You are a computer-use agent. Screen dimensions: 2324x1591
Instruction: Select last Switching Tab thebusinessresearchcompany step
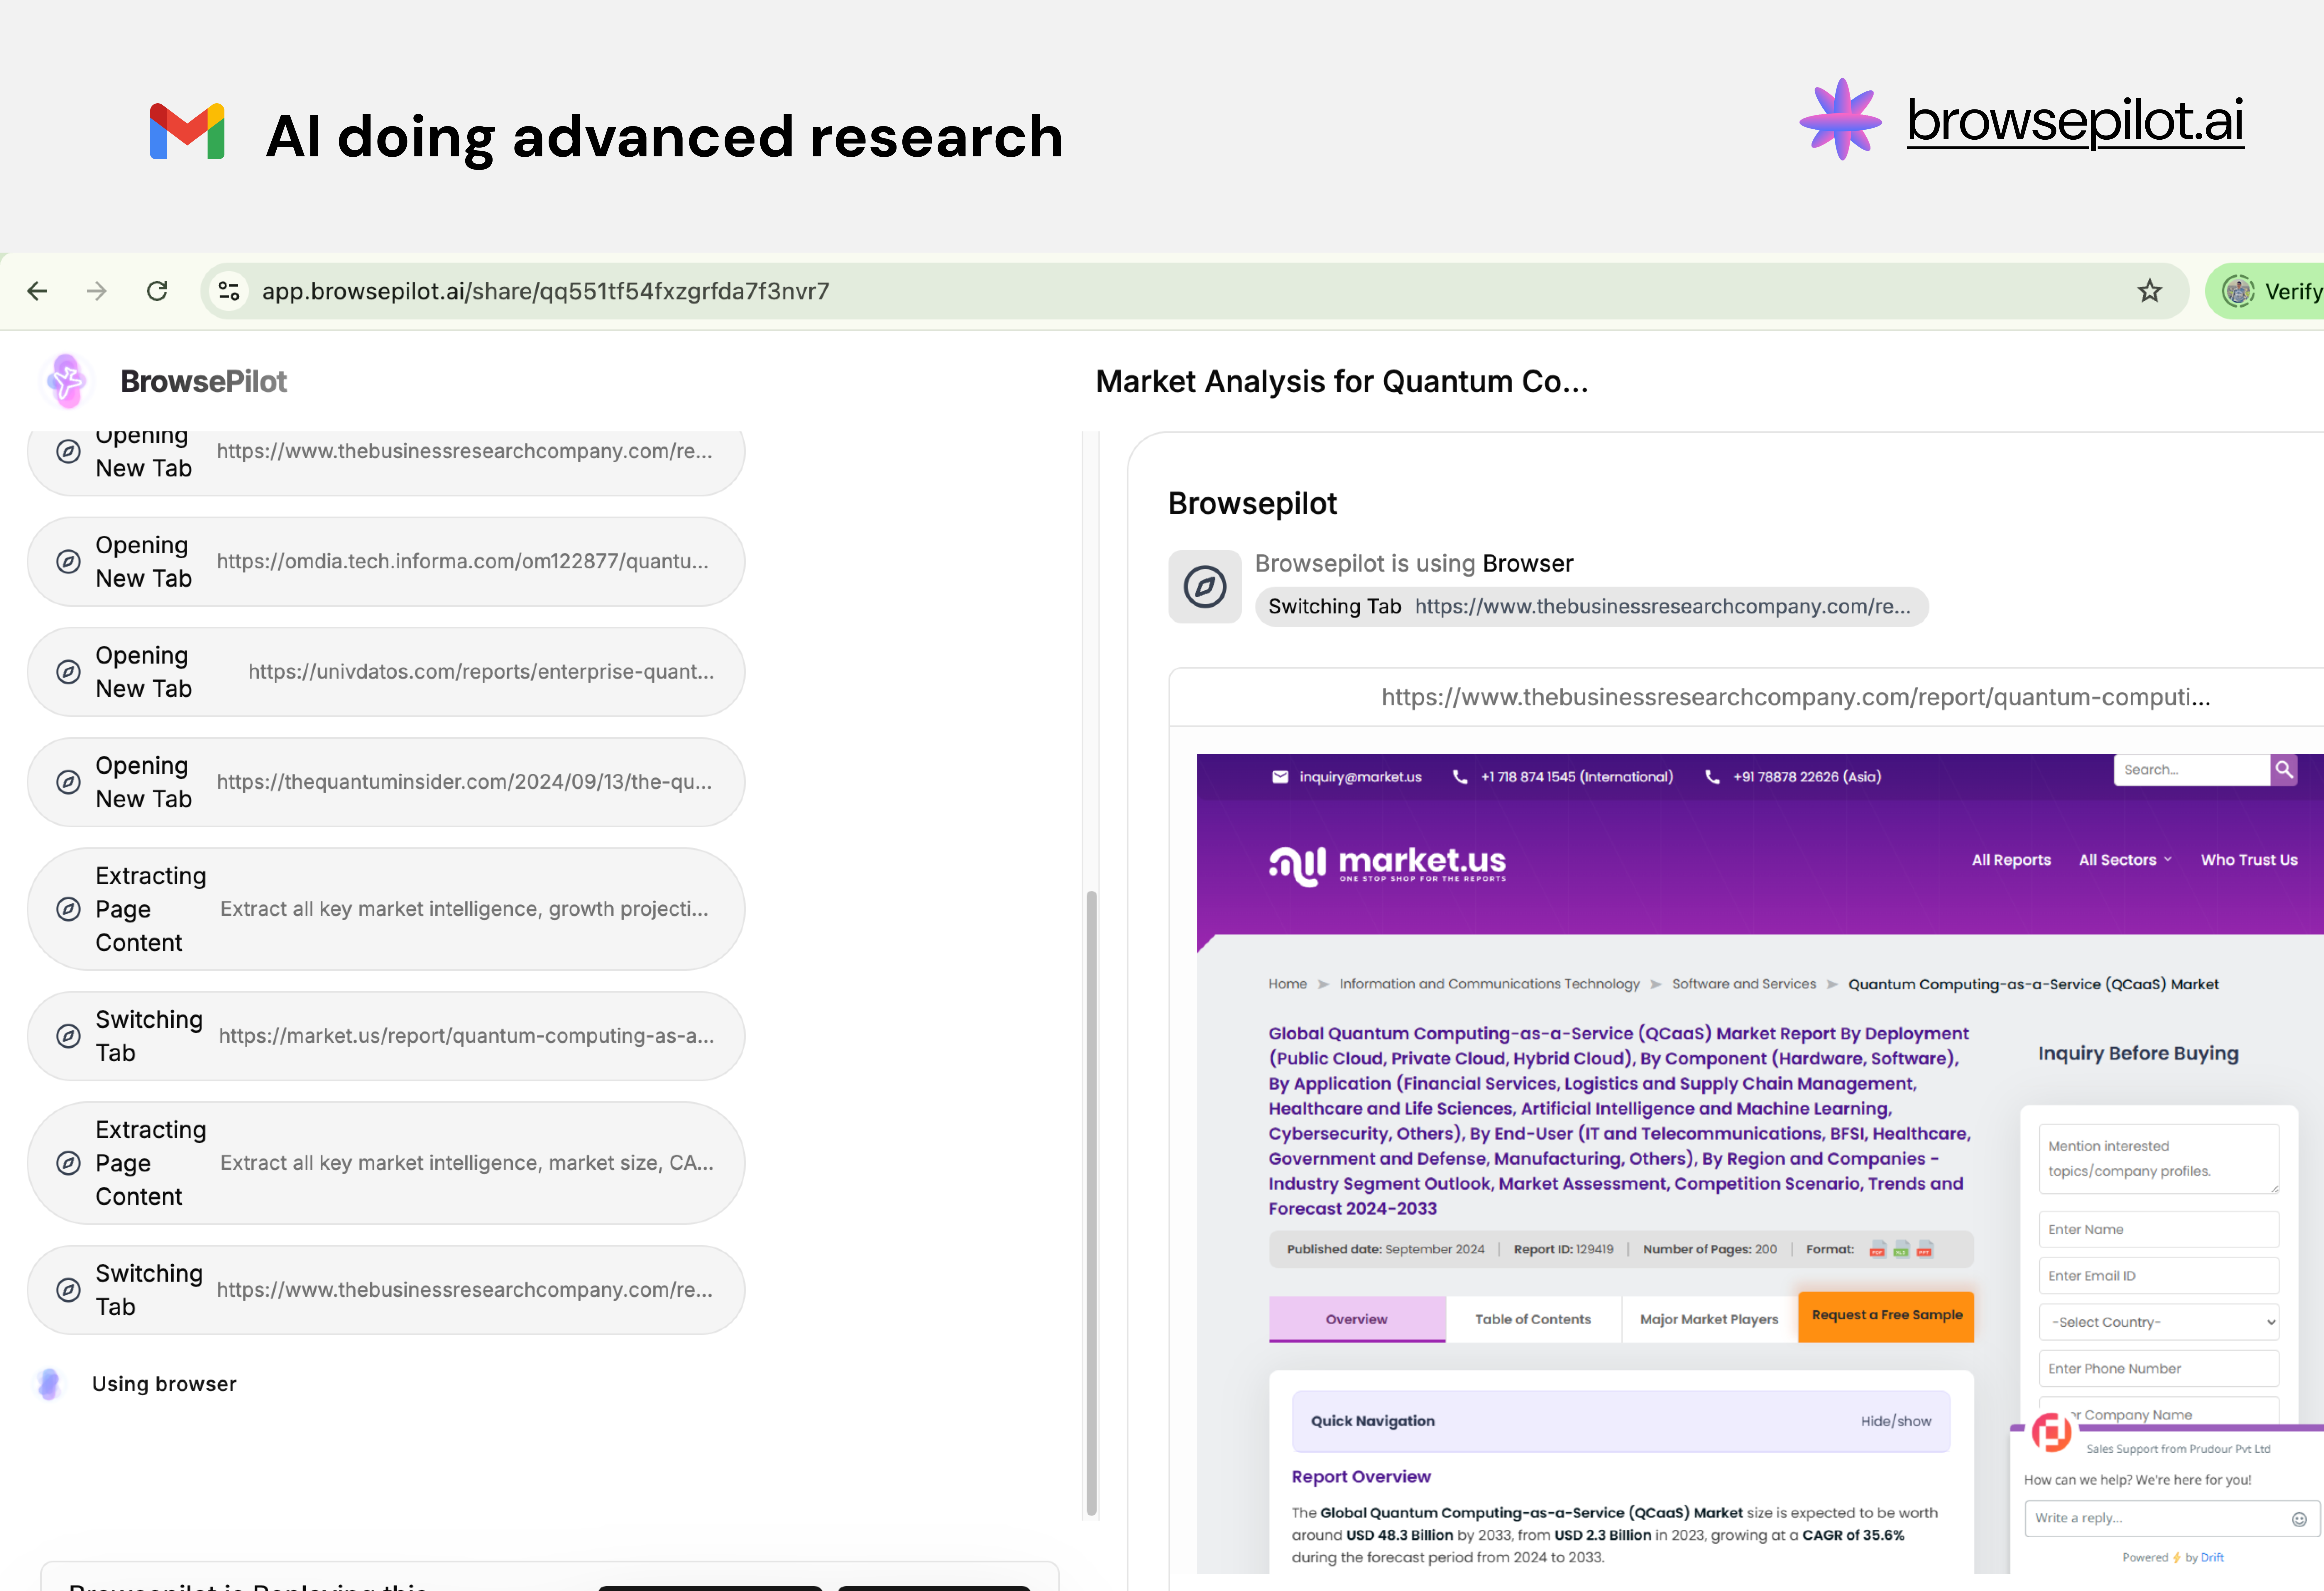click(x=386, y=1290)
